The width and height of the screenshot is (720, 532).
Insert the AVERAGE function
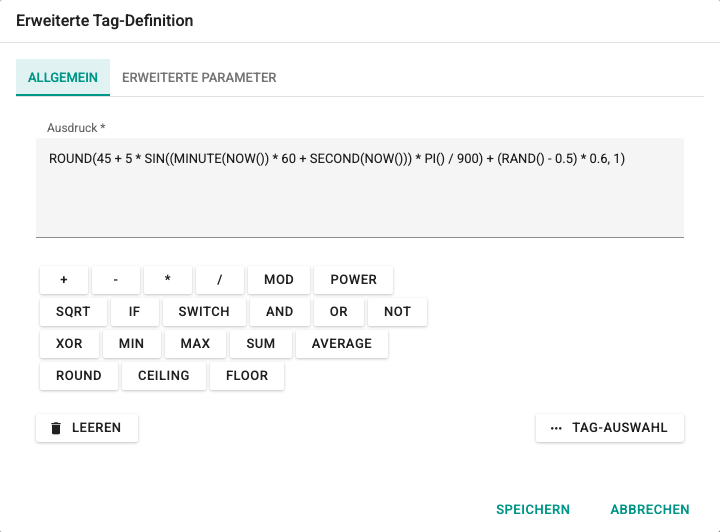(x=342, y=344)
